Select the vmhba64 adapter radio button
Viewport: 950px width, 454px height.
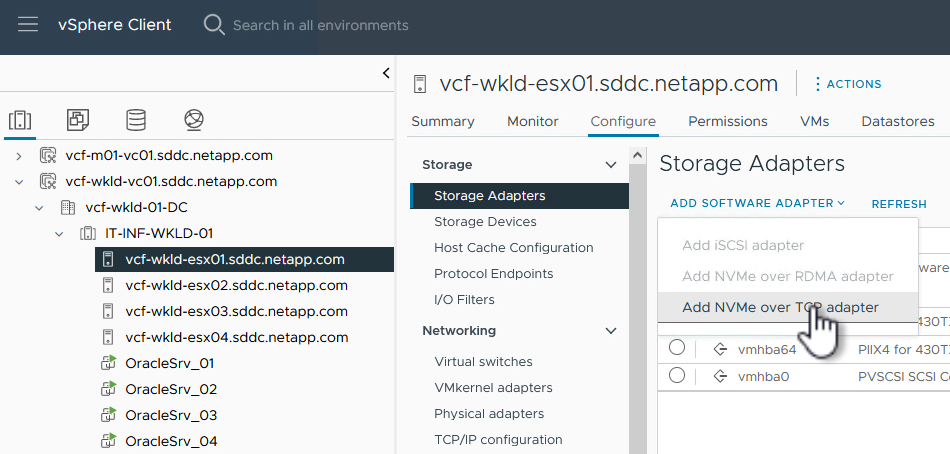(x=677, y=348)
